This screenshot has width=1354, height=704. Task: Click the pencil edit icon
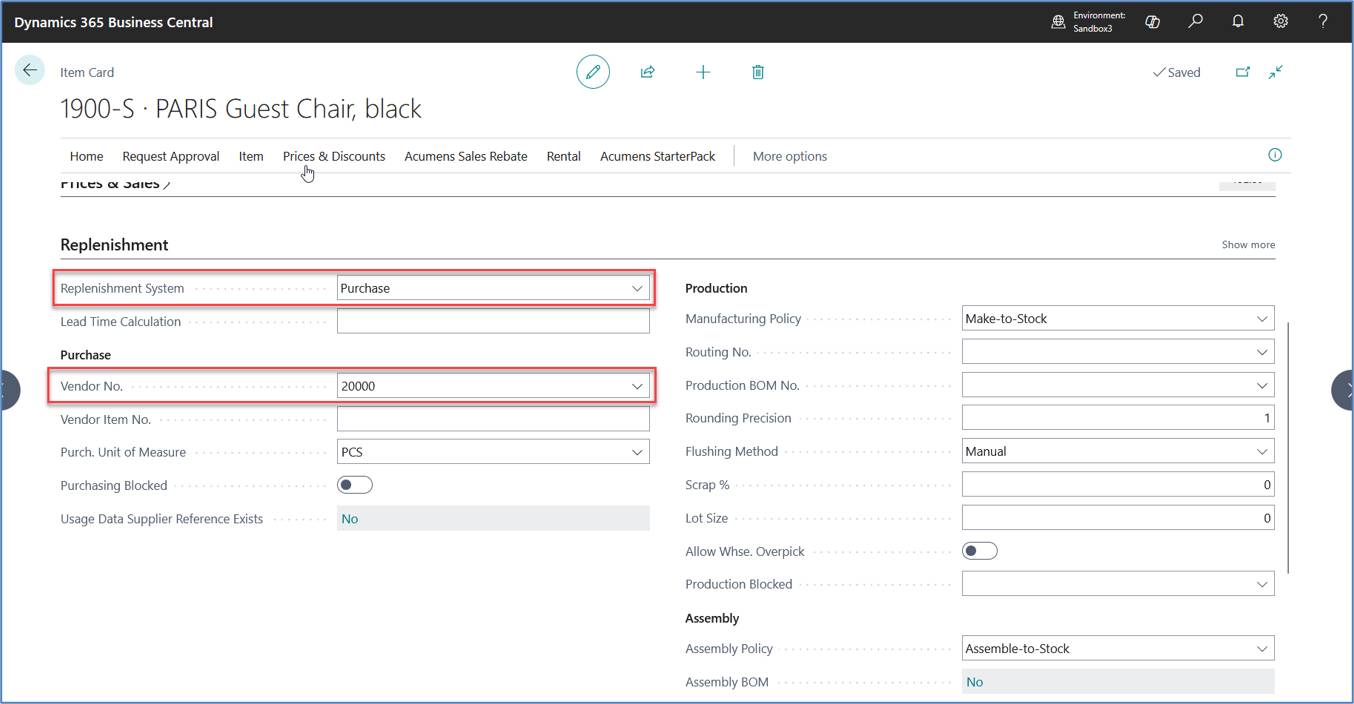(593, 72)
